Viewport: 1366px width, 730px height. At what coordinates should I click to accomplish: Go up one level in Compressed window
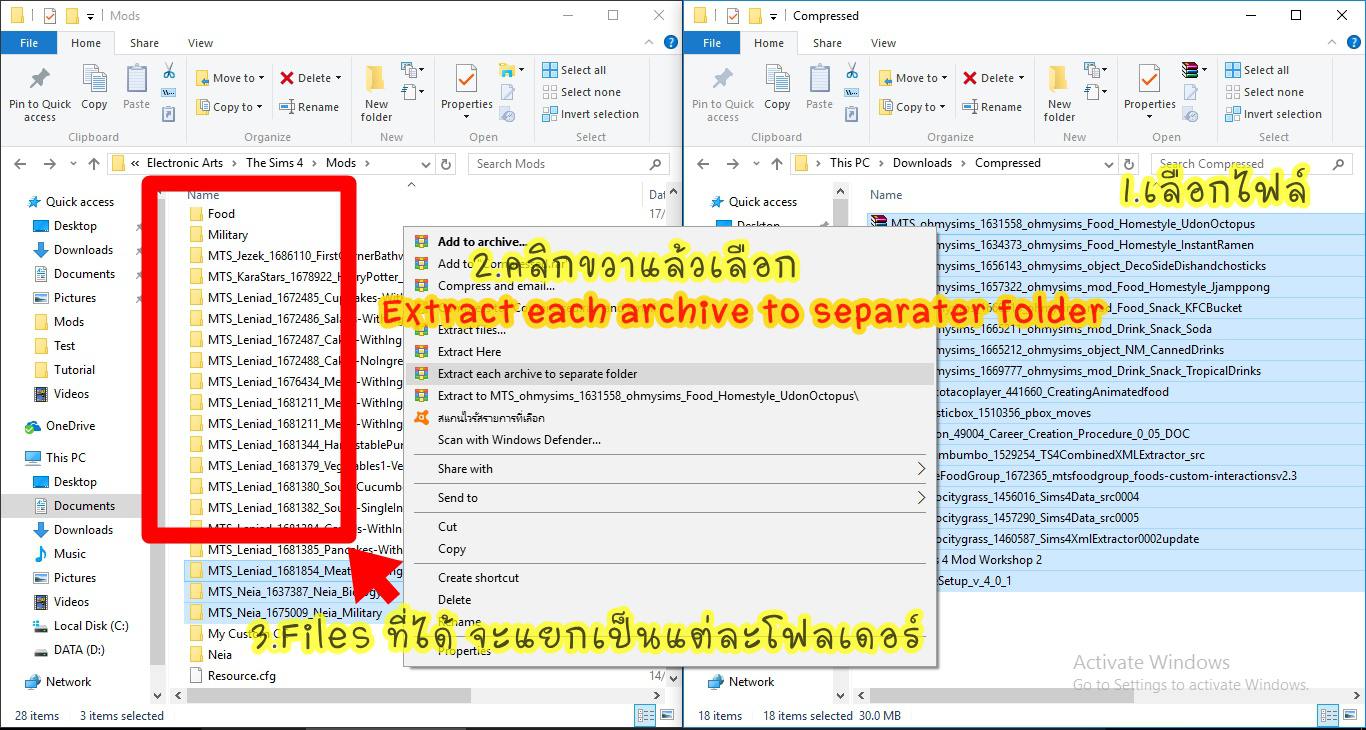tap(776, 164)
